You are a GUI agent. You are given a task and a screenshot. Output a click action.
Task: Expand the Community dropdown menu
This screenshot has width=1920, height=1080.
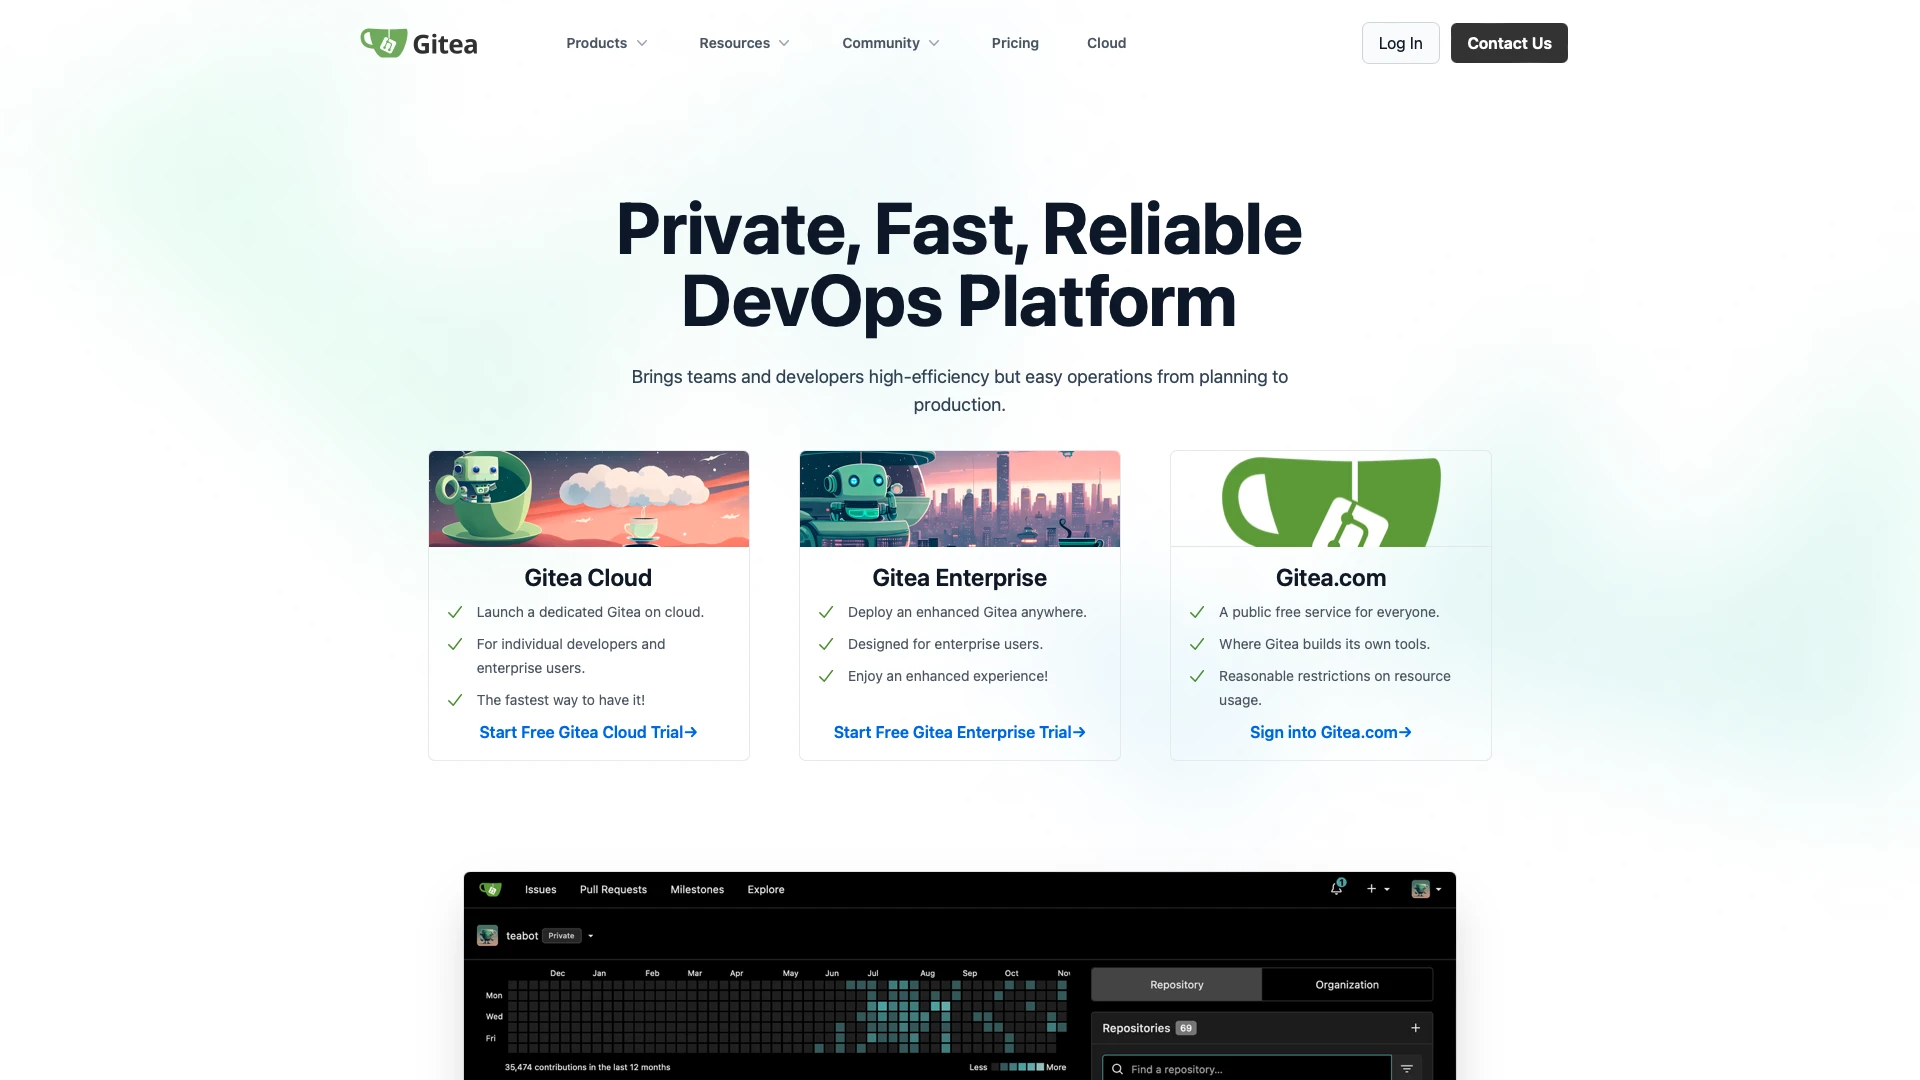(x=890, y=43)
